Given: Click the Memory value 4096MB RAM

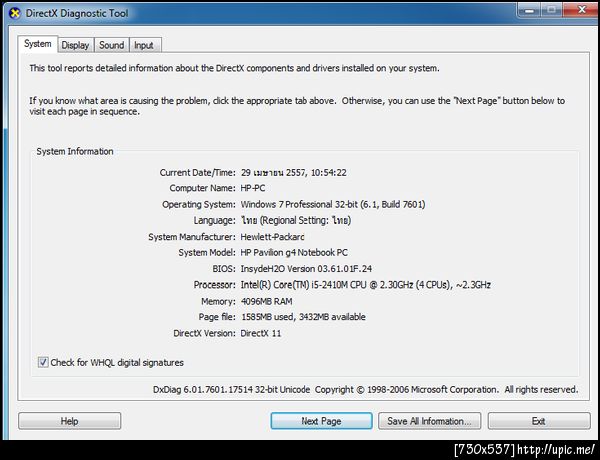Looking at the screenshot, I should pyautogui.click(x=266, y=302).
